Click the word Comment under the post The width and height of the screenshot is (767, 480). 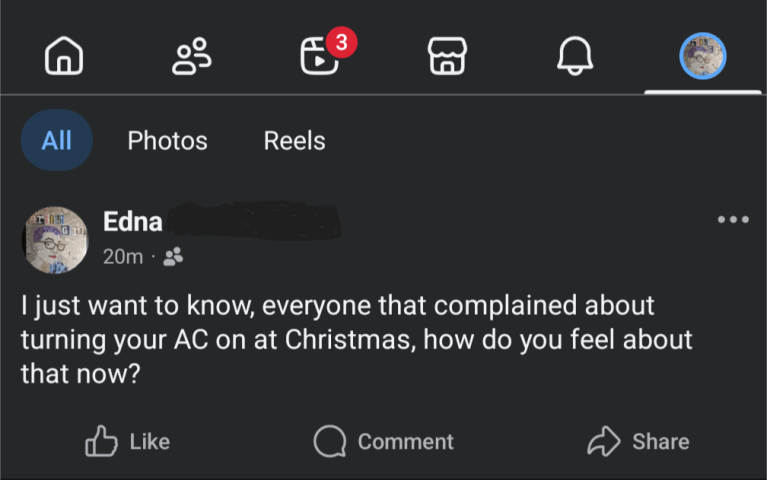[x=405, y=441]
